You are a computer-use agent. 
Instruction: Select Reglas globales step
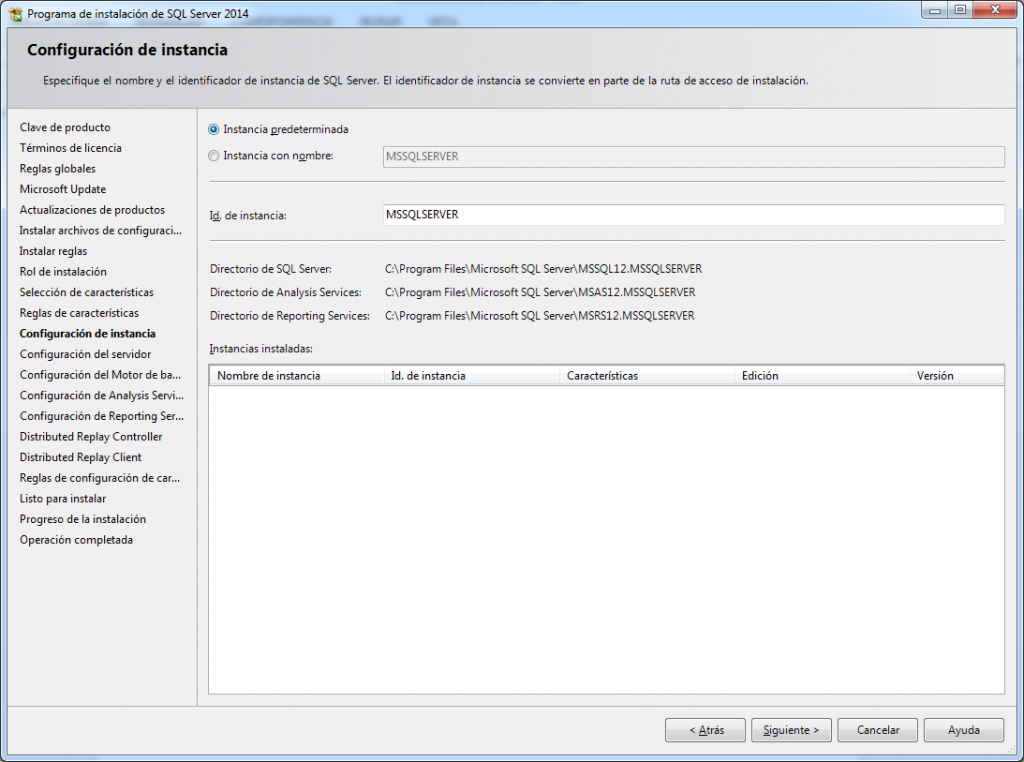pos(57,168)
